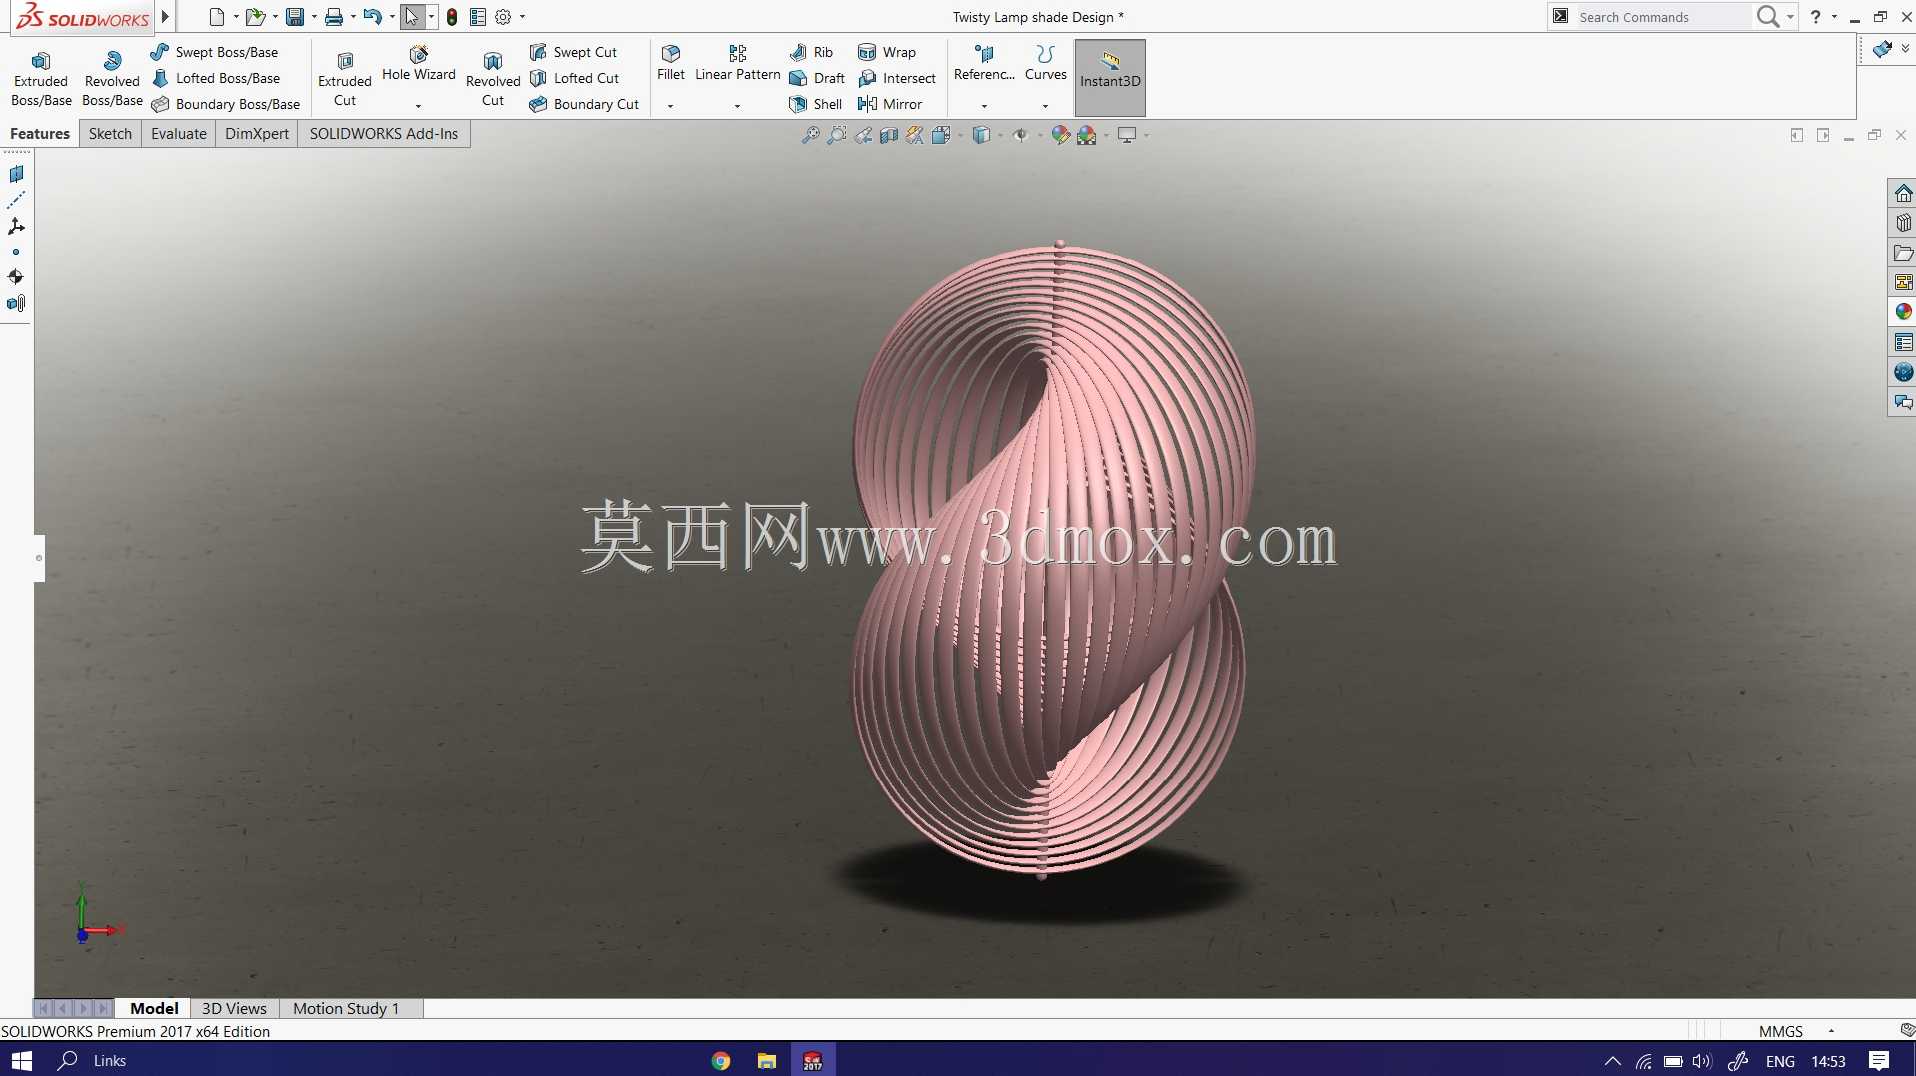
Task: Select the Model tab at bottom
Action: (154, 1008)
